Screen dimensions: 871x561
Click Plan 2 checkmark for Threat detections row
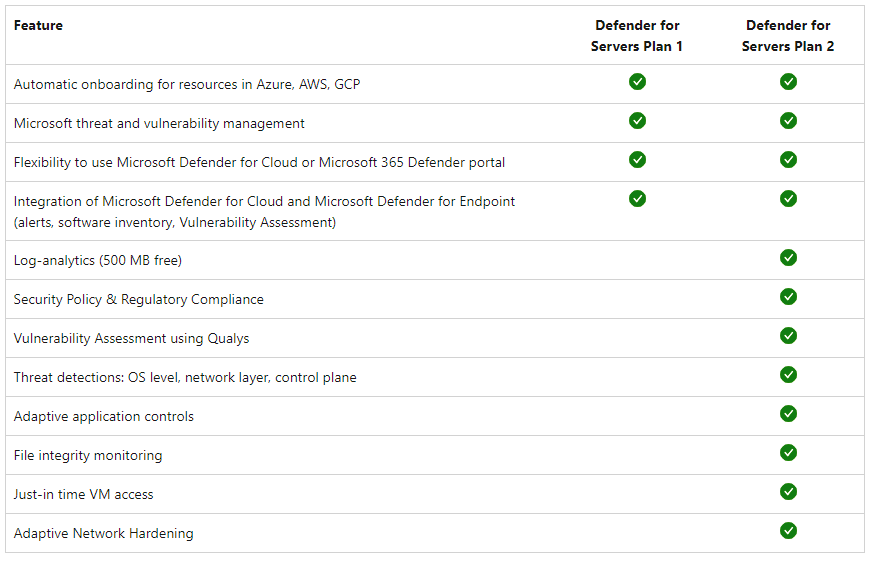[788, 375]
